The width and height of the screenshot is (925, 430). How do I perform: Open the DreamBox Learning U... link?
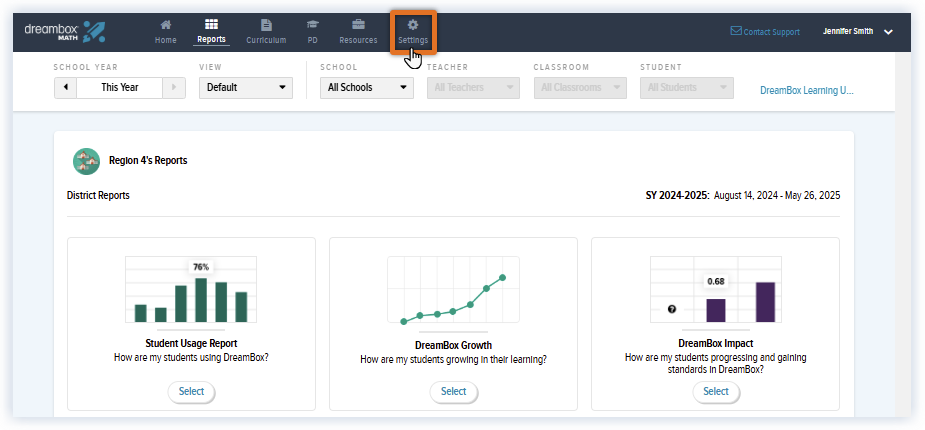(806, 91)
